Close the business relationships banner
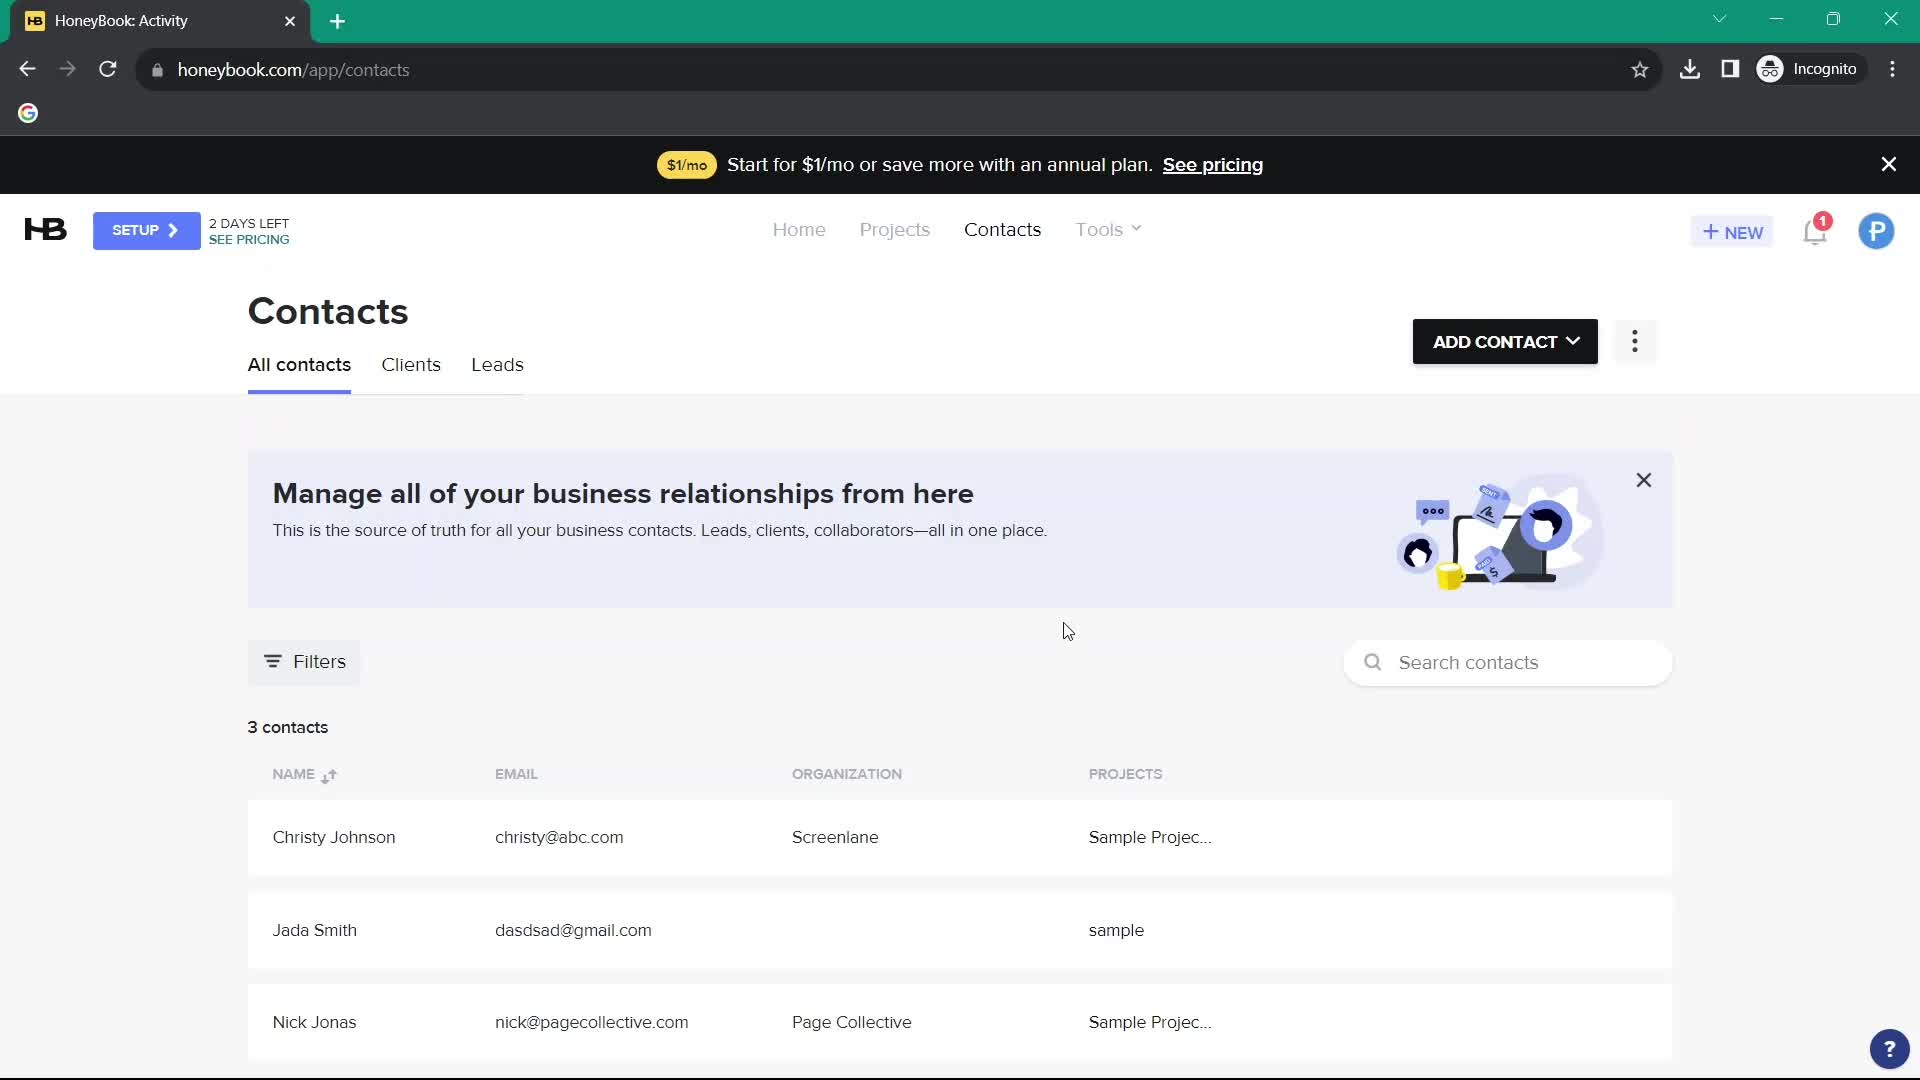Screen dimensions: 1920x1080 tap(1644, 480)
